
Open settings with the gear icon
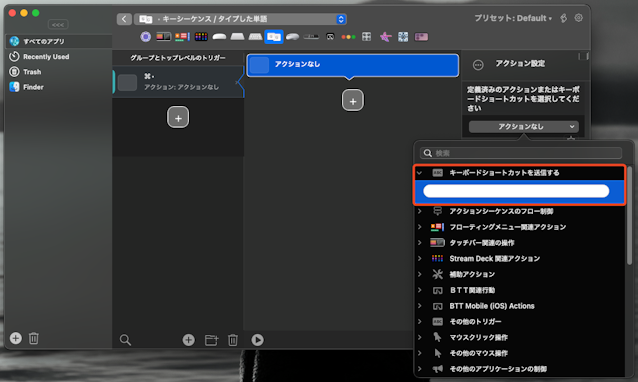point(579,18)
